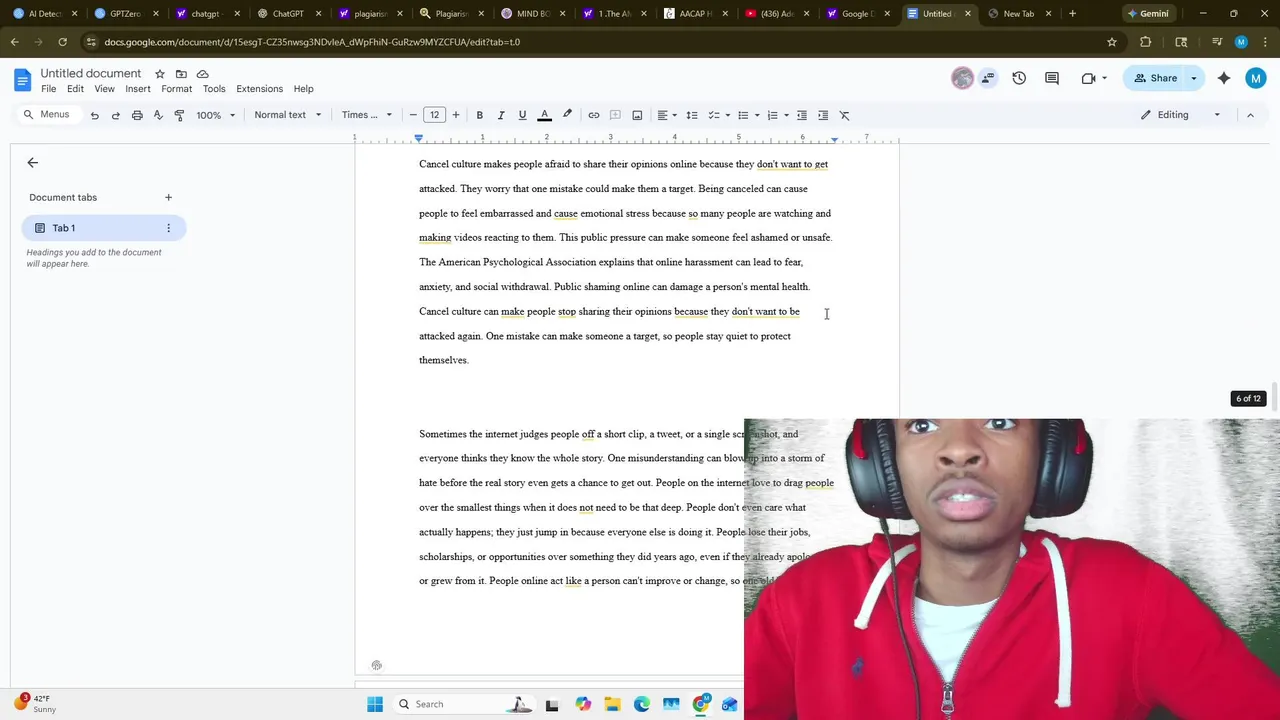Screen dimensions: 1280x720
Task: Decrease the font size
Action: (413, 115)
